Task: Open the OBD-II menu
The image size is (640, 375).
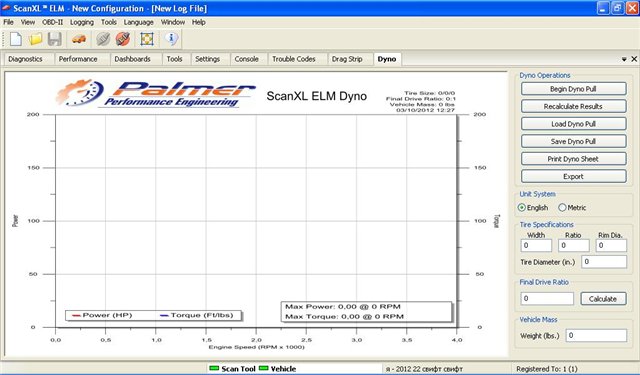Action: (x=53, y=22)
